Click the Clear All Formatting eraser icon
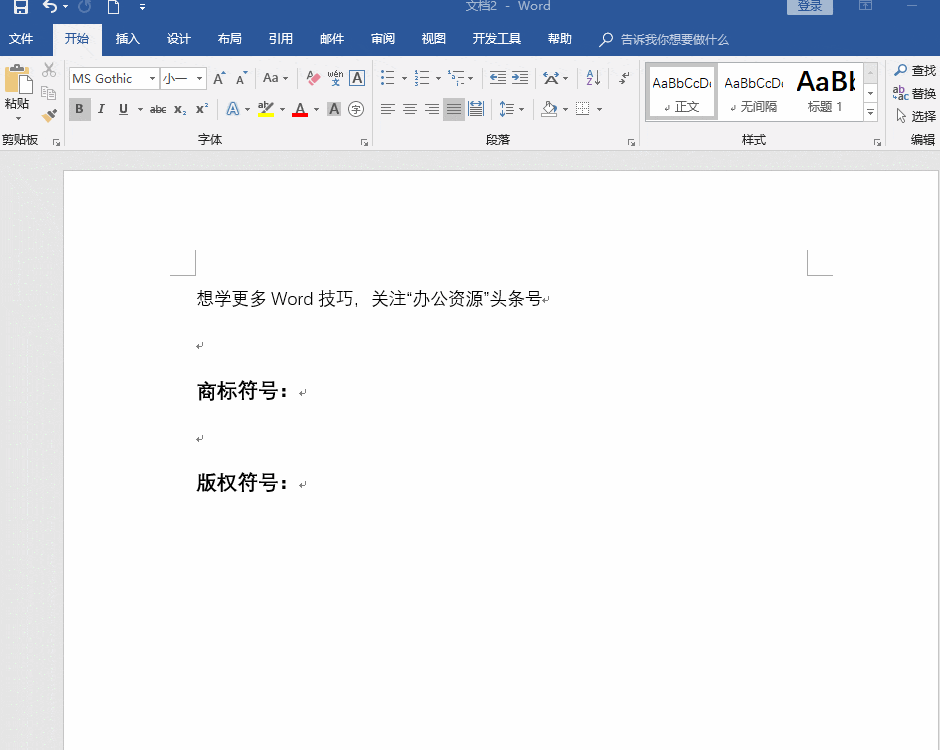 (312, 78)
